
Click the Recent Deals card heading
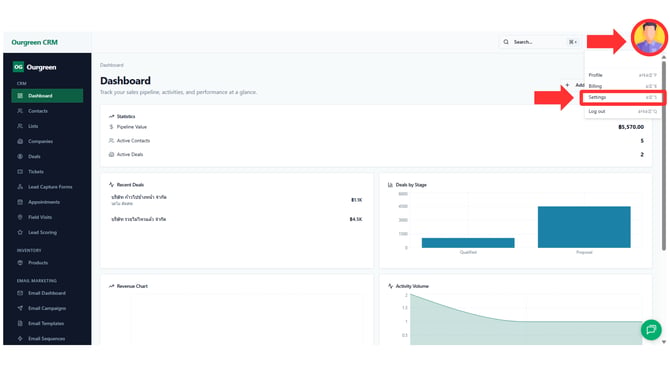coord(130,185)
